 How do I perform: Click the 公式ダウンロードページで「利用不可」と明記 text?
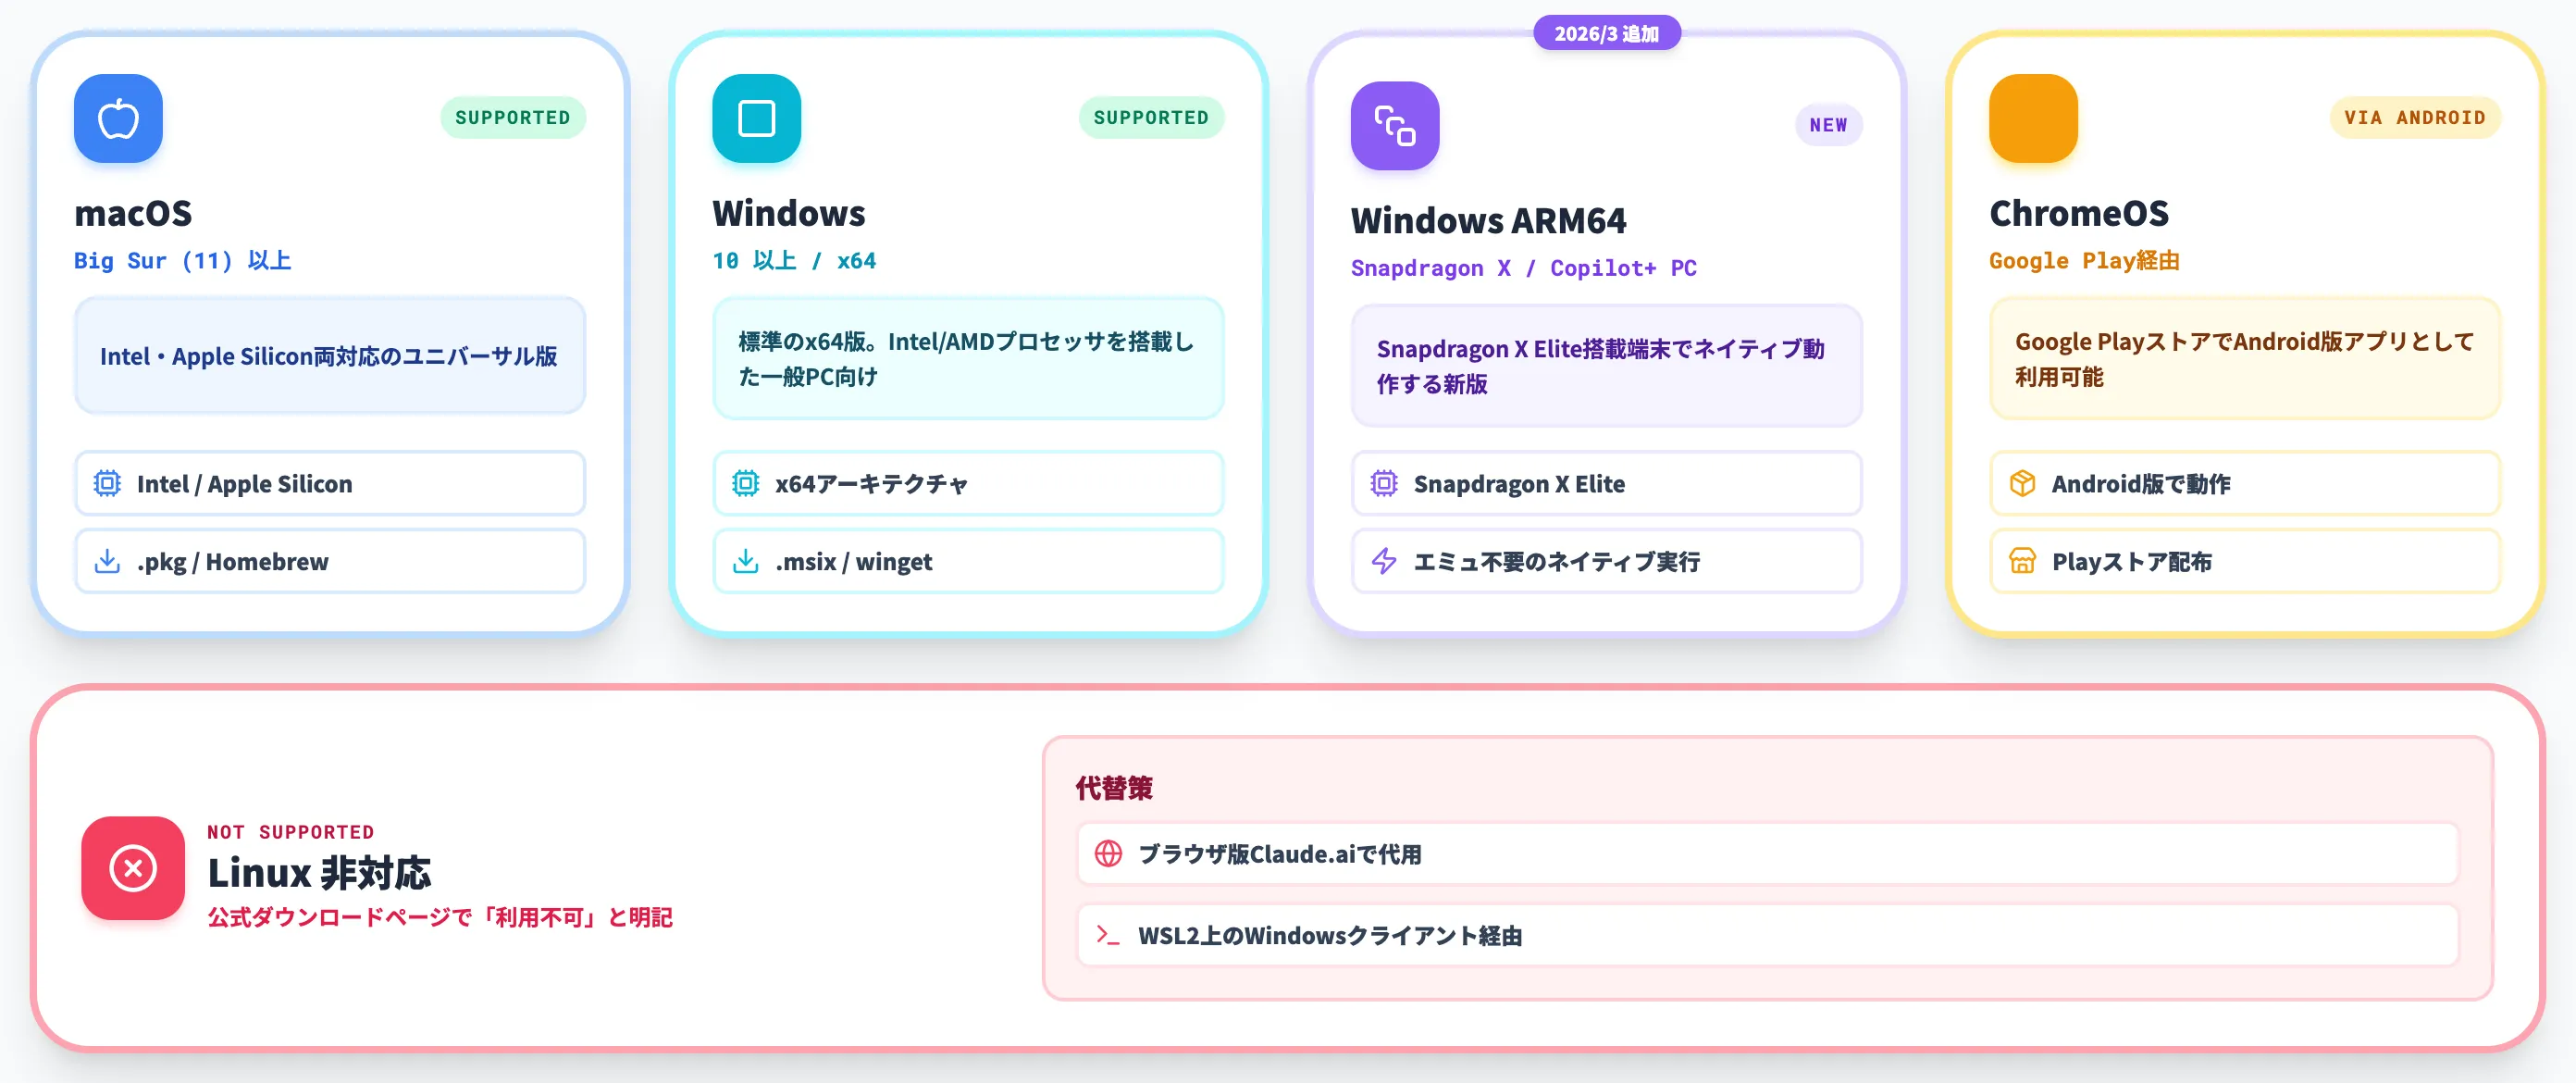coord(440,917)
